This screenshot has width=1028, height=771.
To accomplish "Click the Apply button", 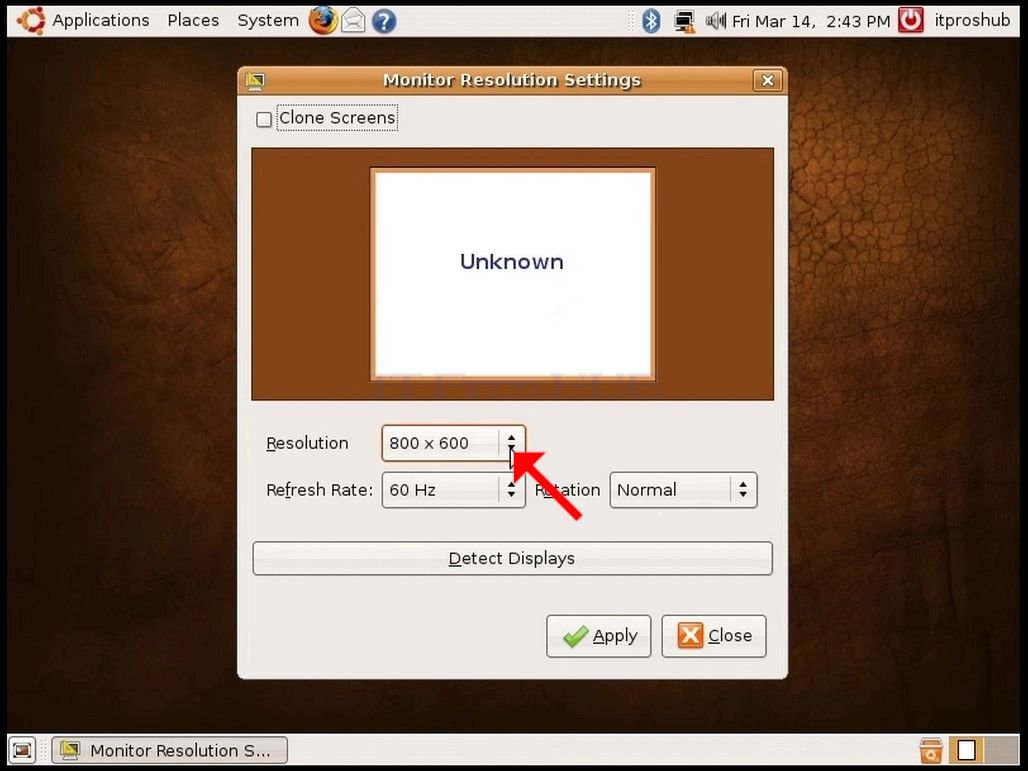I will tap(599, 636).
